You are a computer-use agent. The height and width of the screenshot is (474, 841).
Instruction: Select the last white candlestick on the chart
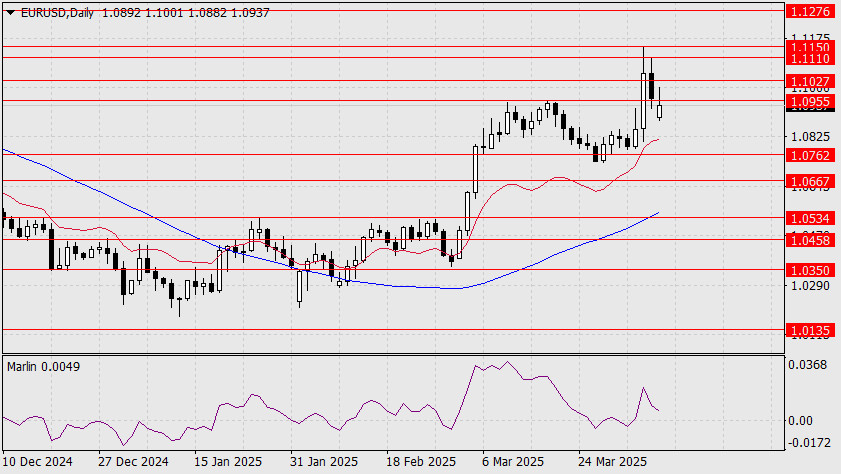pyautogui.click(x=659, y=112)
